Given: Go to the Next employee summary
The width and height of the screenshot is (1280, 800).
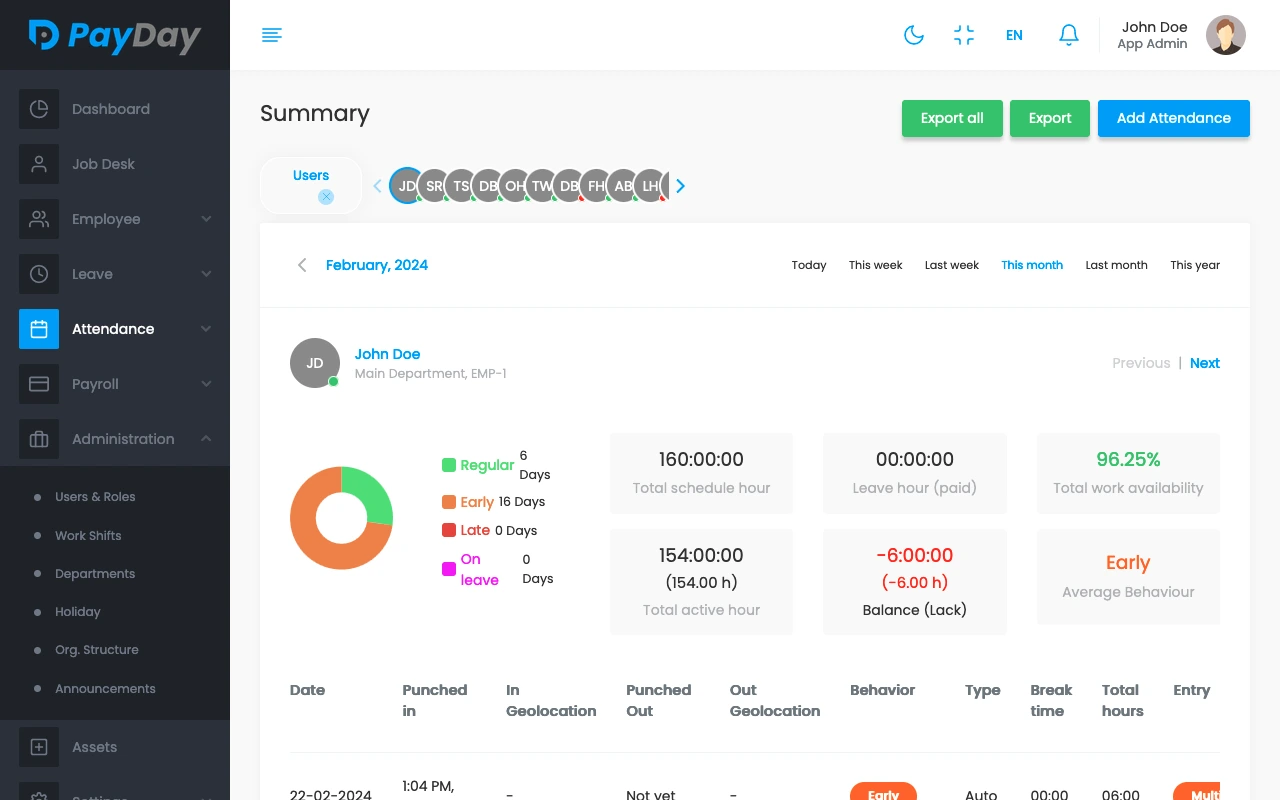Looking at the screenshot, I should [x=1204, y=363].
